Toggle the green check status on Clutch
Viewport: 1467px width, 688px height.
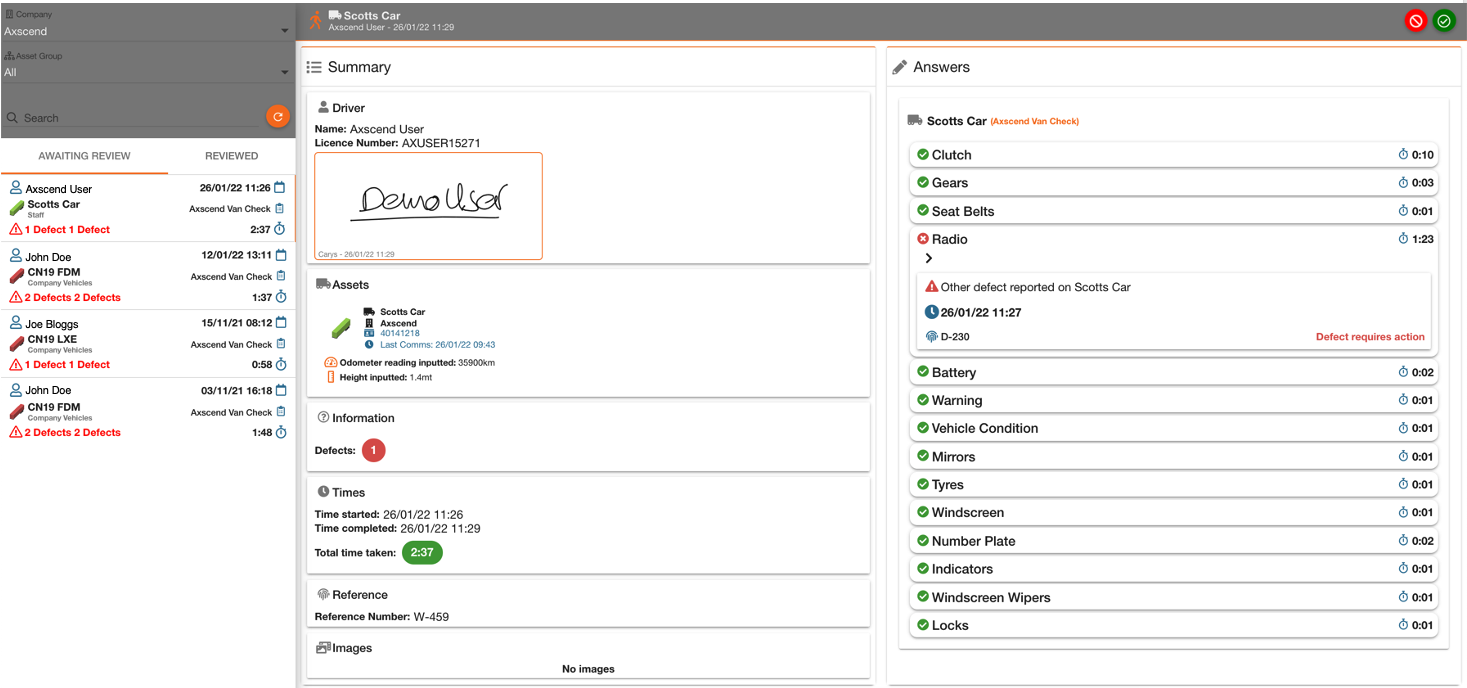click(923, 155)
